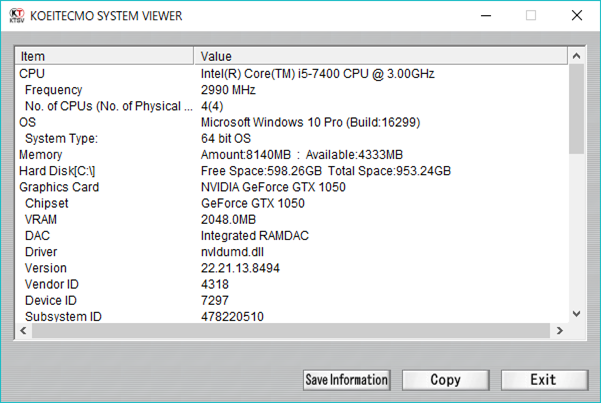Select the Version row label
The image size is (601, 403).
(46, 268)
